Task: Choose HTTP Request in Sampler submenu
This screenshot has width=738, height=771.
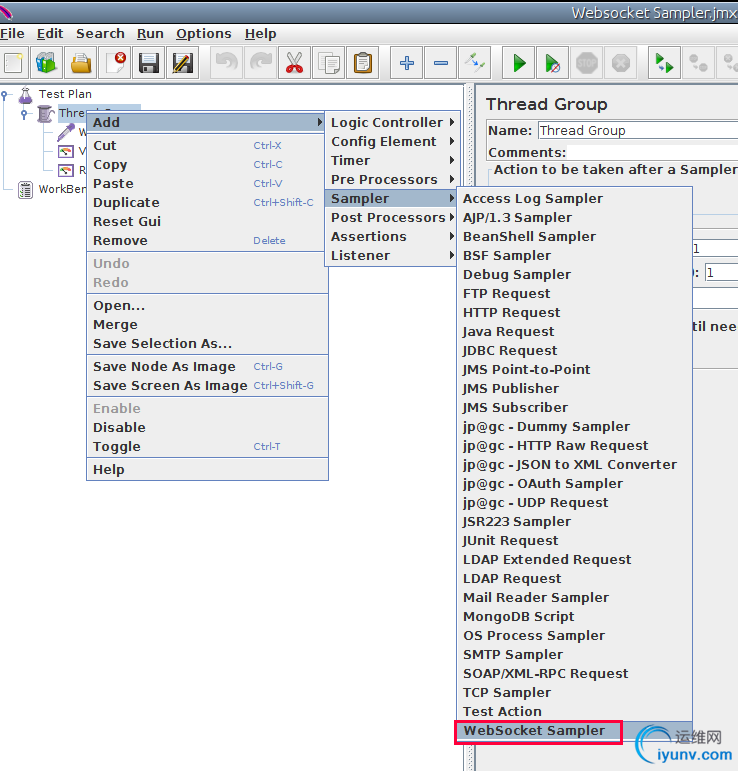Action: point(511,313)
